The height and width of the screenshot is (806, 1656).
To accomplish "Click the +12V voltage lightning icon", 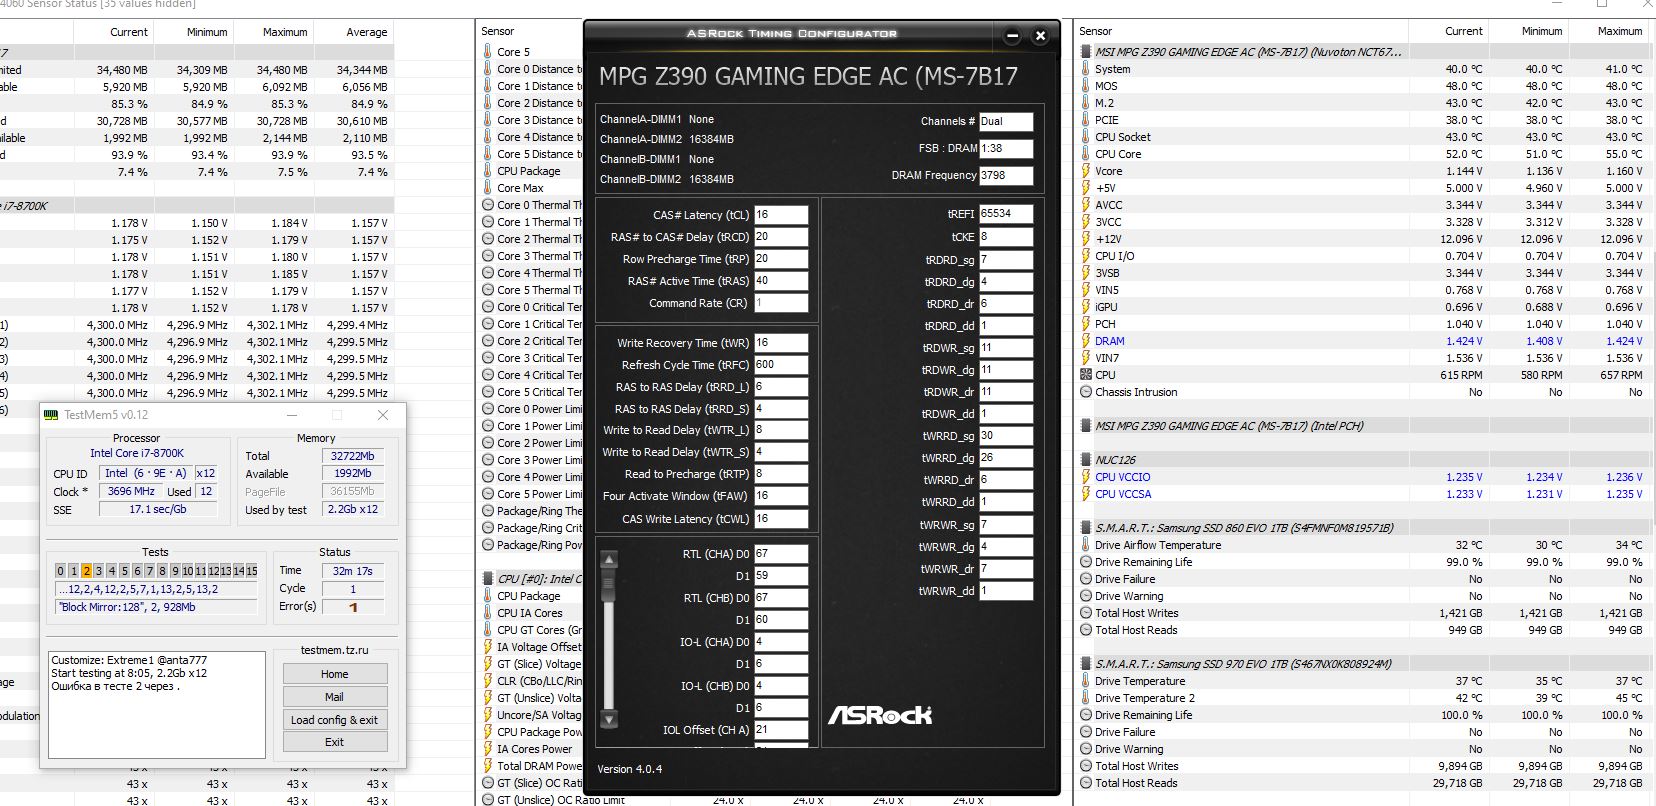I will (1086, 239).
